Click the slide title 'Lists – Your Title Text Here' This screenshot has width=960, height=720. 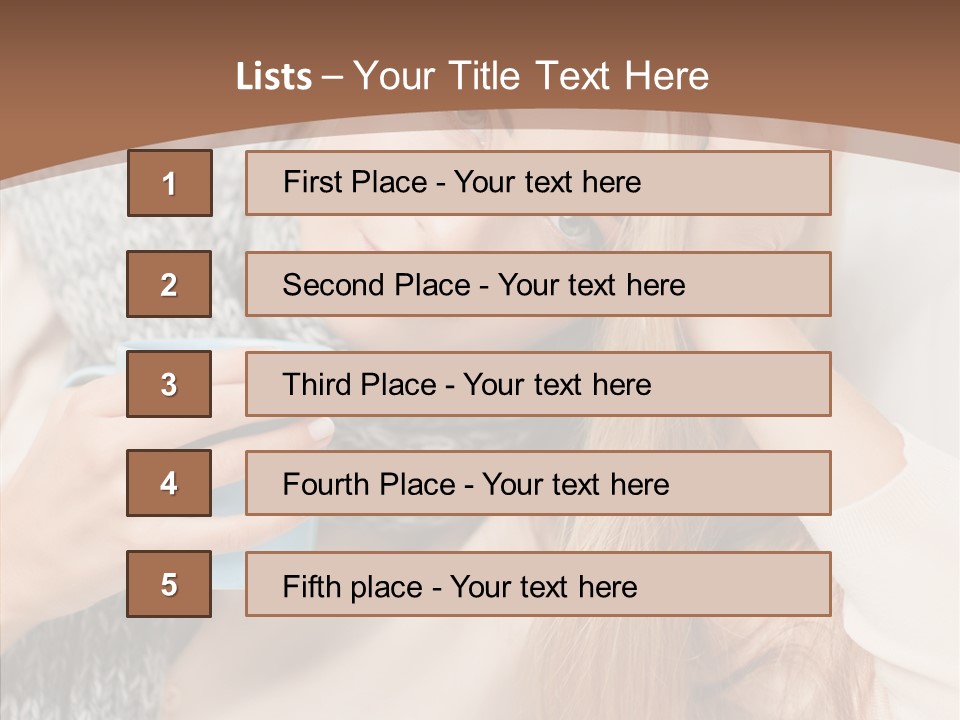(472, 76)
